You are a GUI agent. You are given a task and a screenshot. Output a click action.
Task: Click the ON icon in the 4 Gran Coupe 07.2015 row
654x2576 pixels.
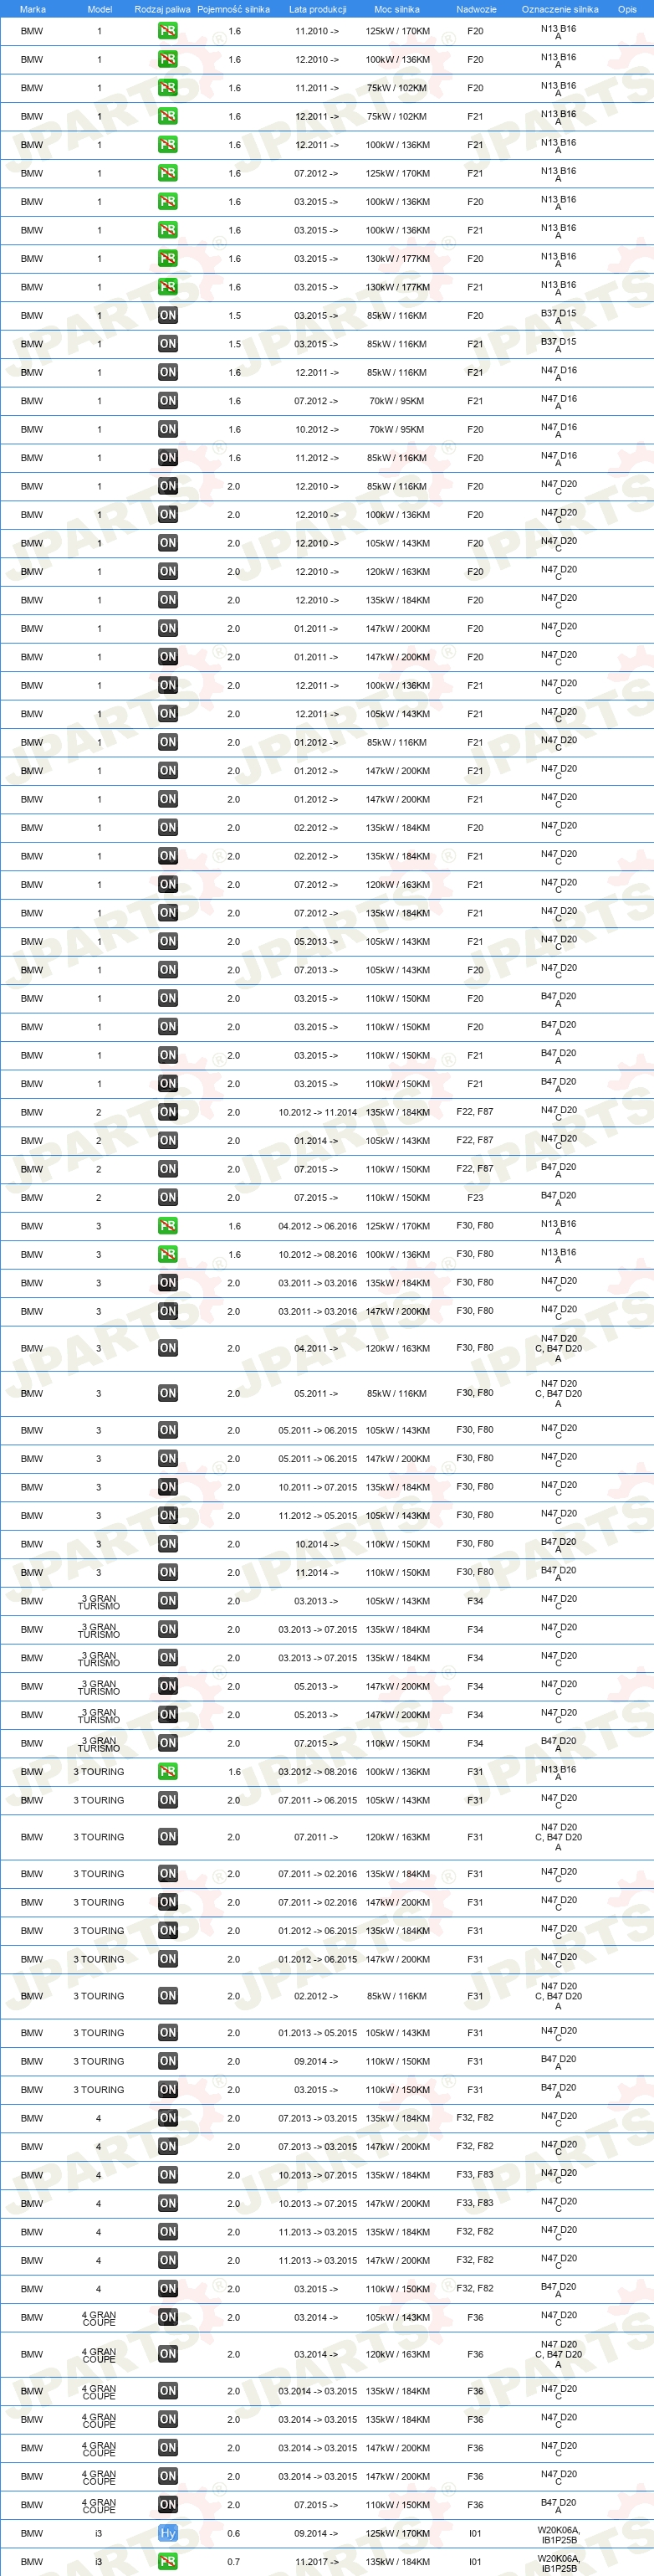pyautogui.click(x=168, y=2505)
